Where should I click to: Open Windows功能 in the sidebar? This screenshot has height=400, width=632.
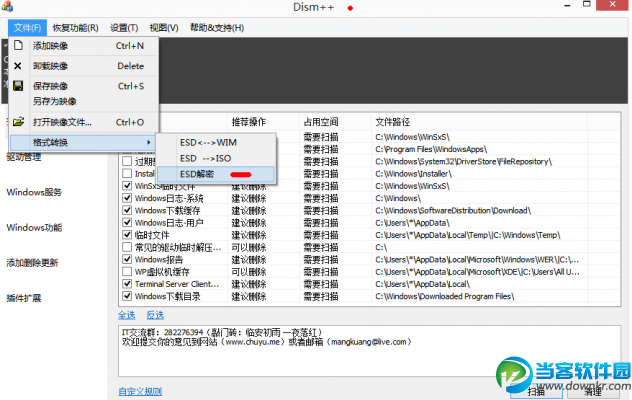pyautogui.click(x=34, y=227)
